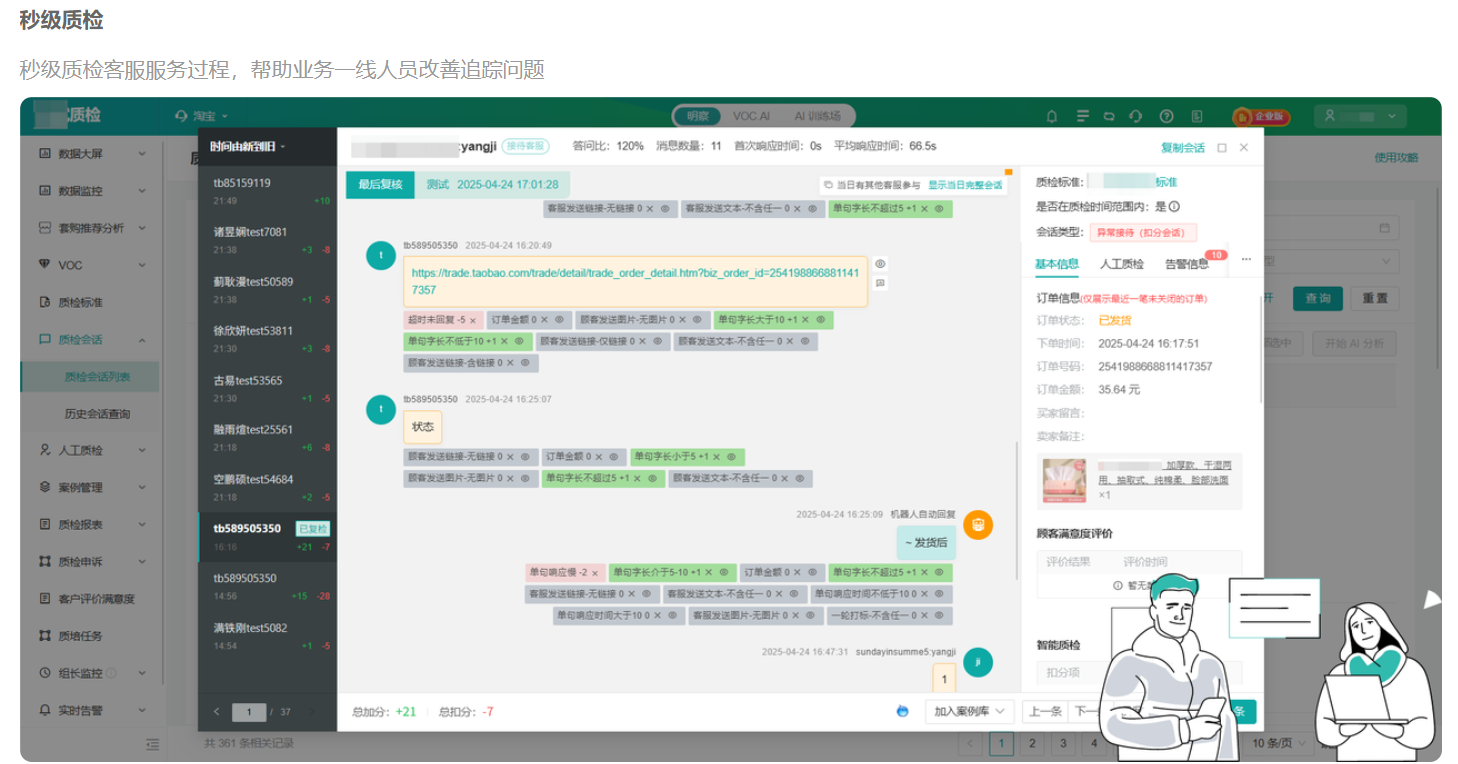Close the conversation detail dialog

click(x=1244, y=147)
